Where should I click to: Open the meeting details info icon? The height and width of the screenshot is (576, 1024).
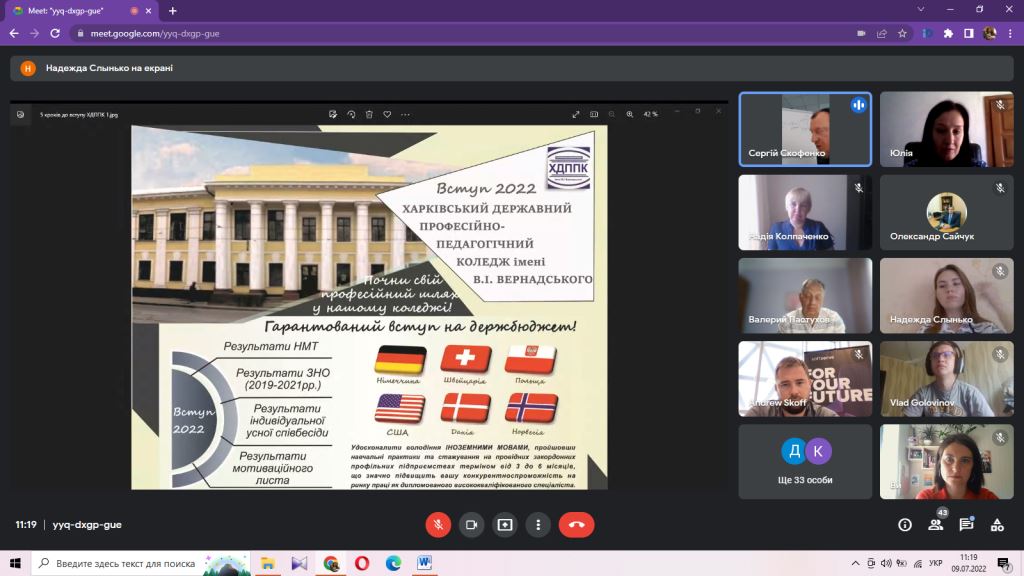pyautogui.click(x=905, y=525)
